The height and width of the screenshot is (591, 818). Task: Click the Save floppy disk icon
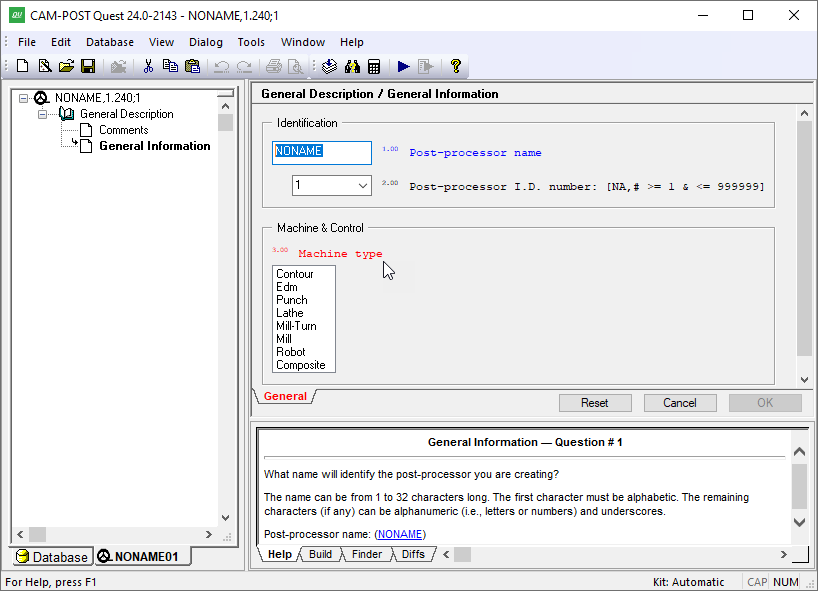point(88,66)
